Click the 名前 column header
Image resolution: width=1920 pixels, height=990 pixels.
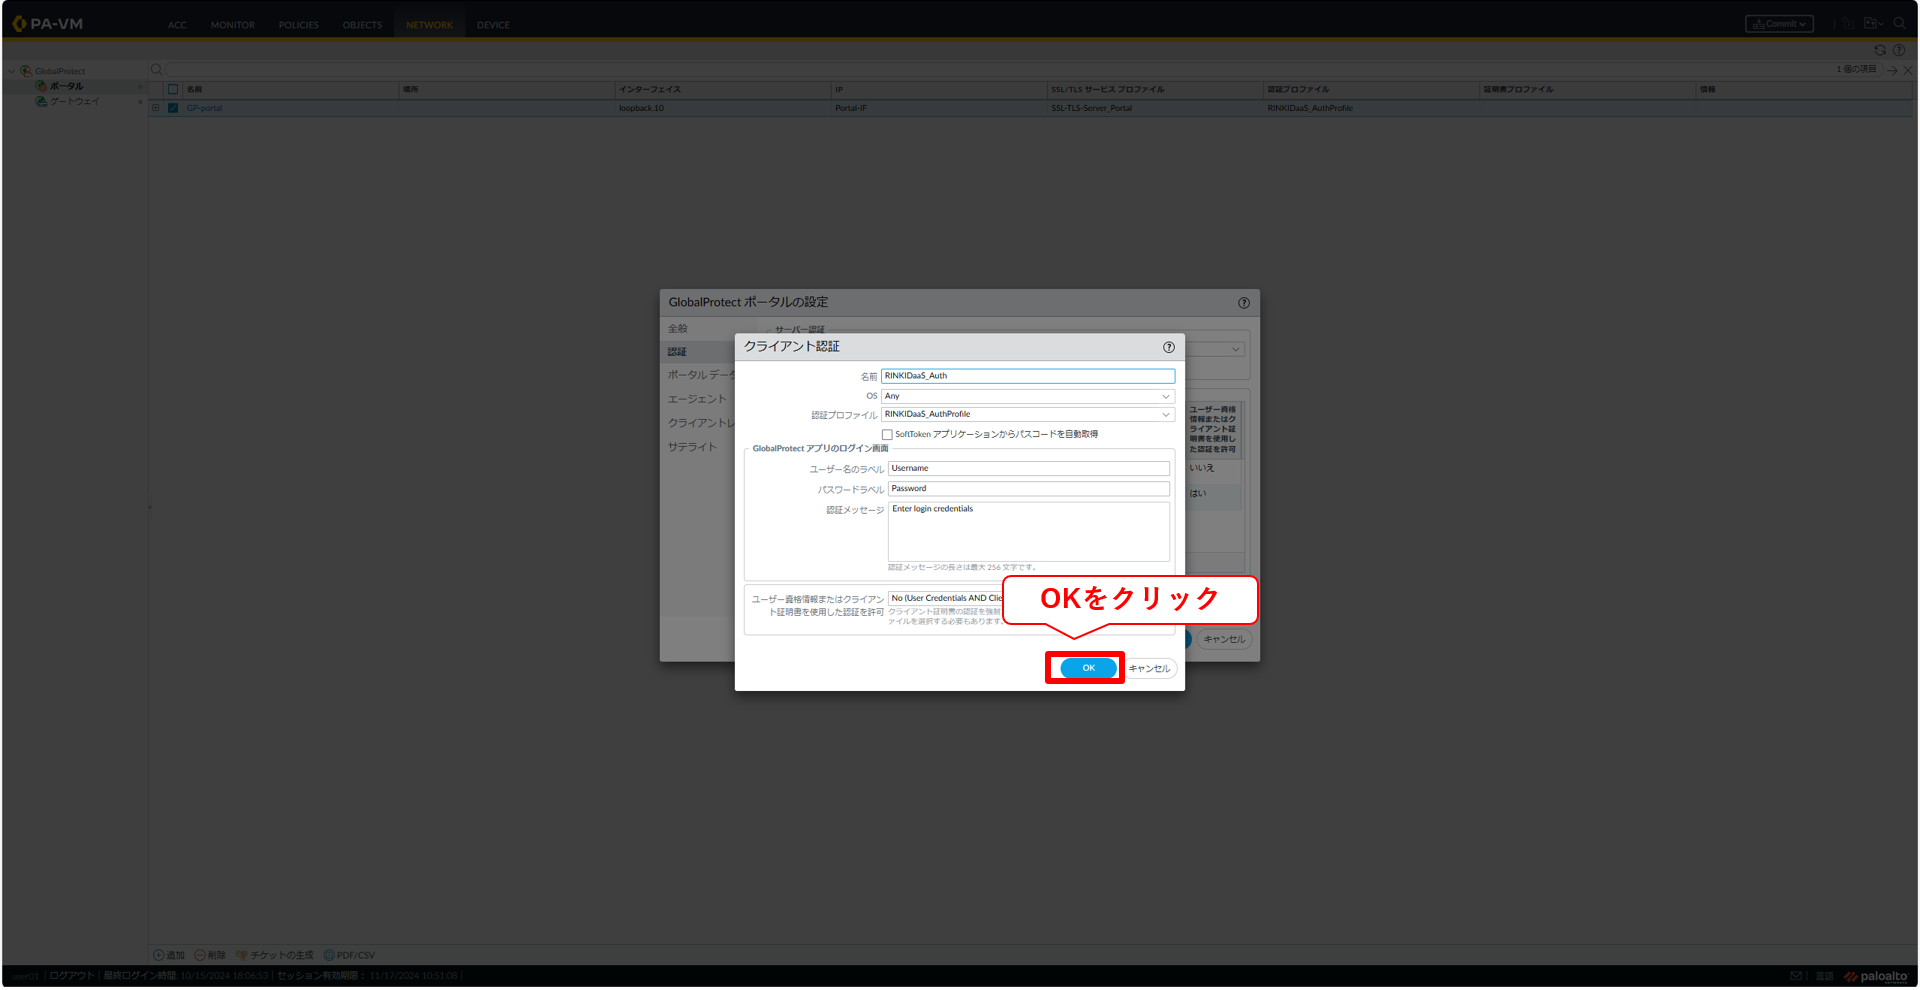[x=290, y=90]
